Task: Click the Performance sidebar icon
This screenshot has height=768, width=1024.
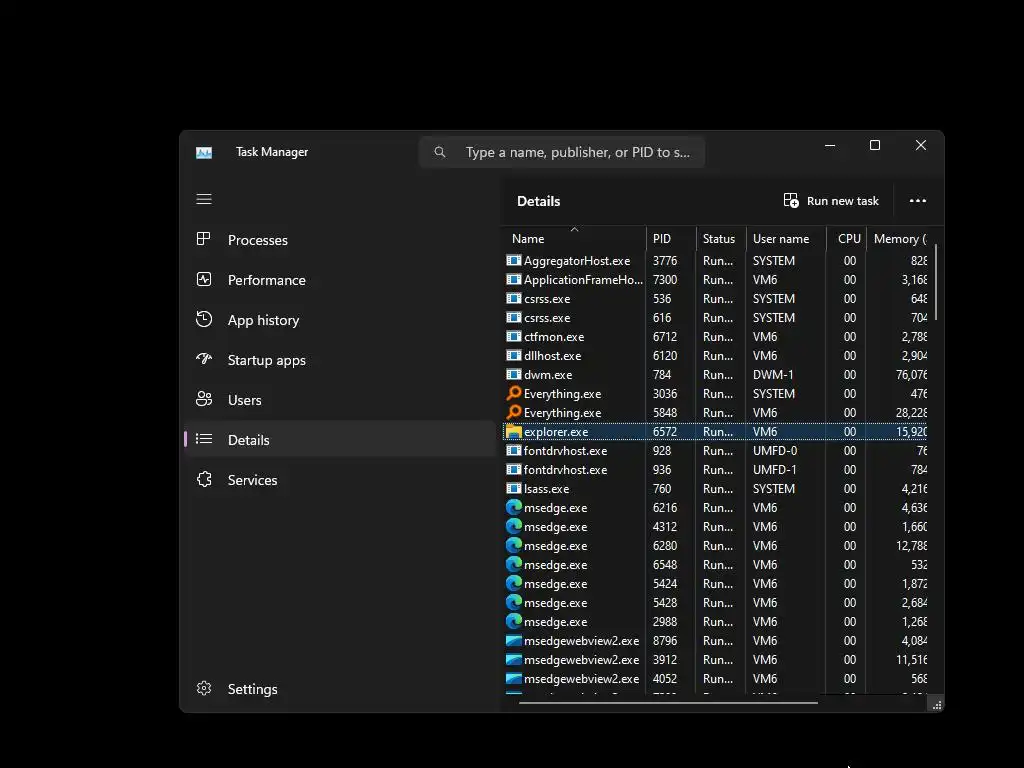Action: tap(204, 280)
